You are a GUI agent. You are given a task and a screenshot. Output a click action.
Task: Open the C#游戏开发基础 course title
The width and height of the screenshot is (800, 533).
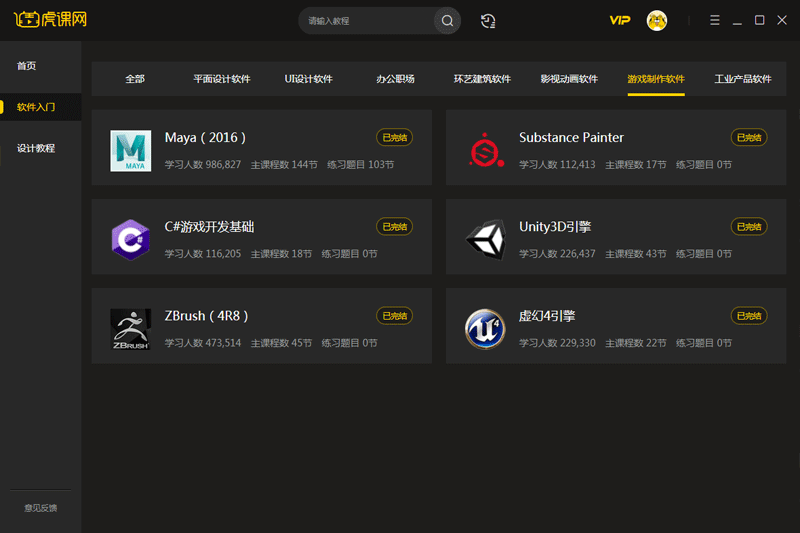(209, 227)
